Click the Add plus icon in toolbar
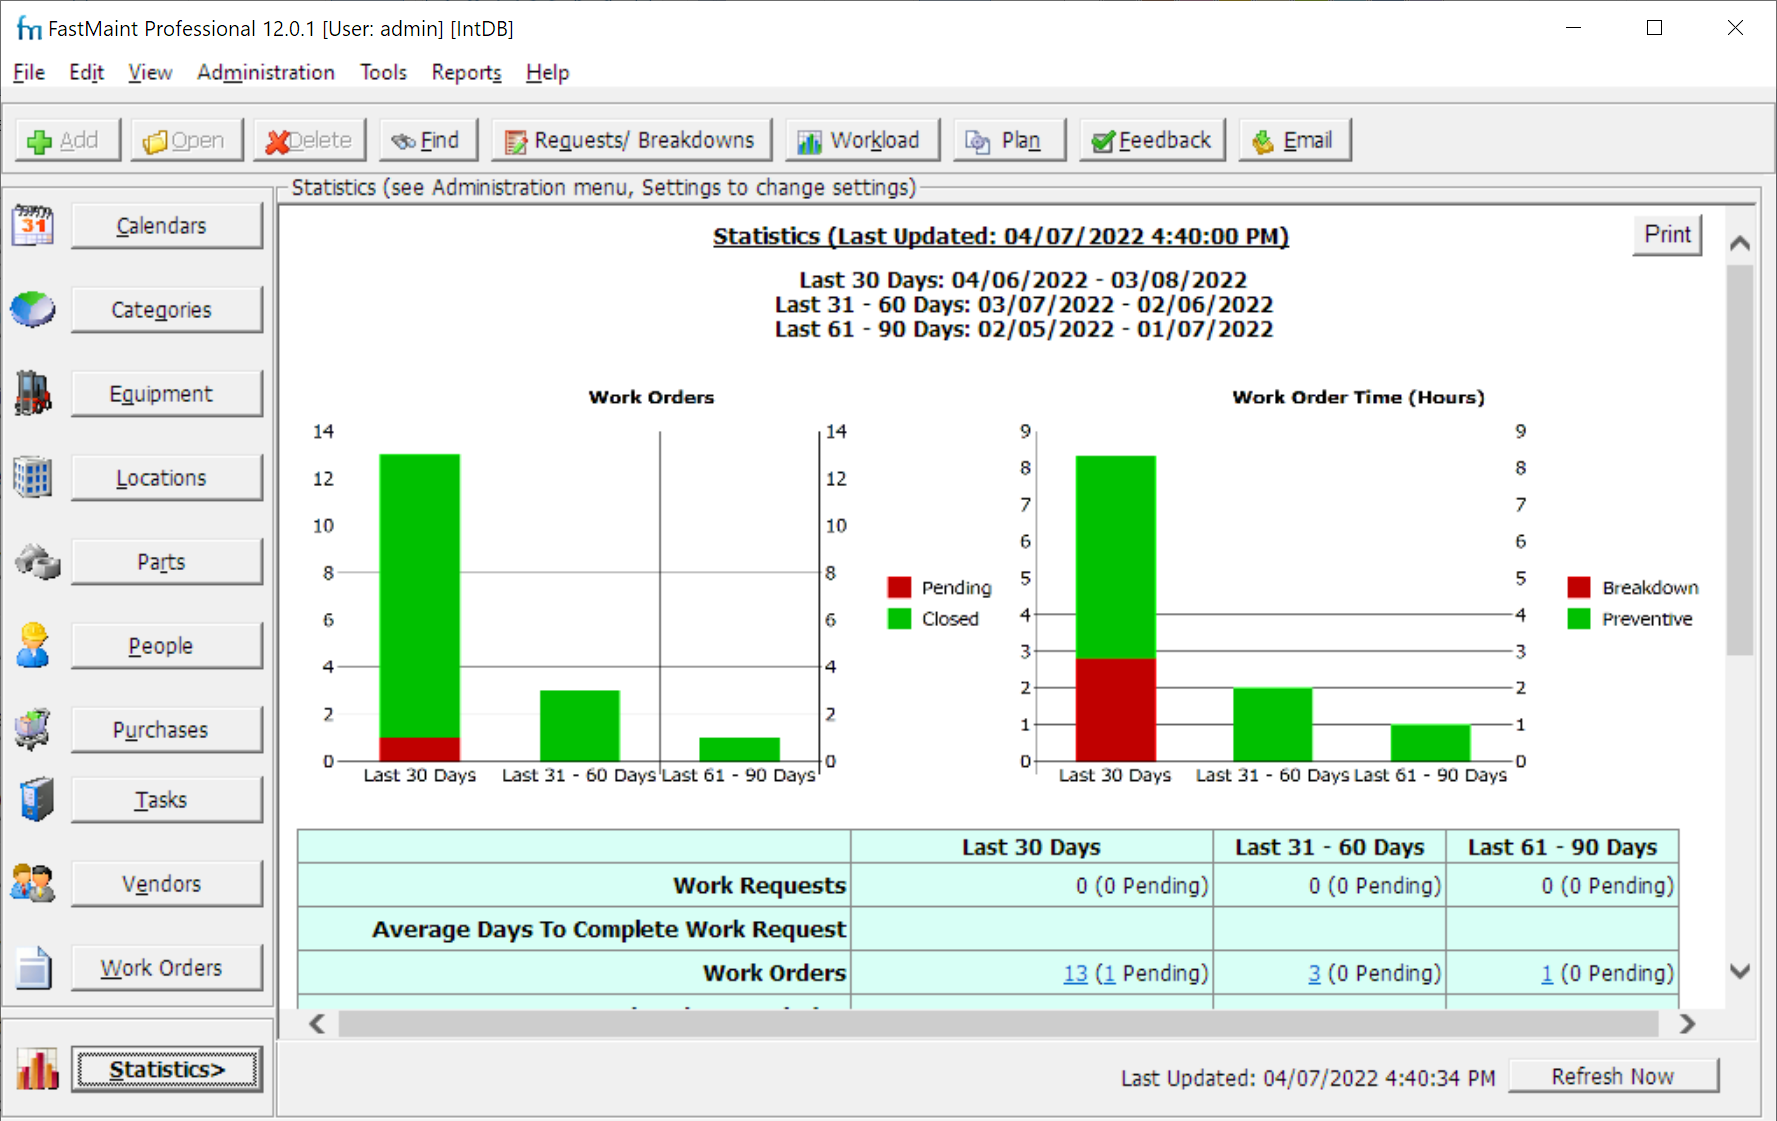Viewport: 1777px width, 1121px height. (x=40, y=140)
